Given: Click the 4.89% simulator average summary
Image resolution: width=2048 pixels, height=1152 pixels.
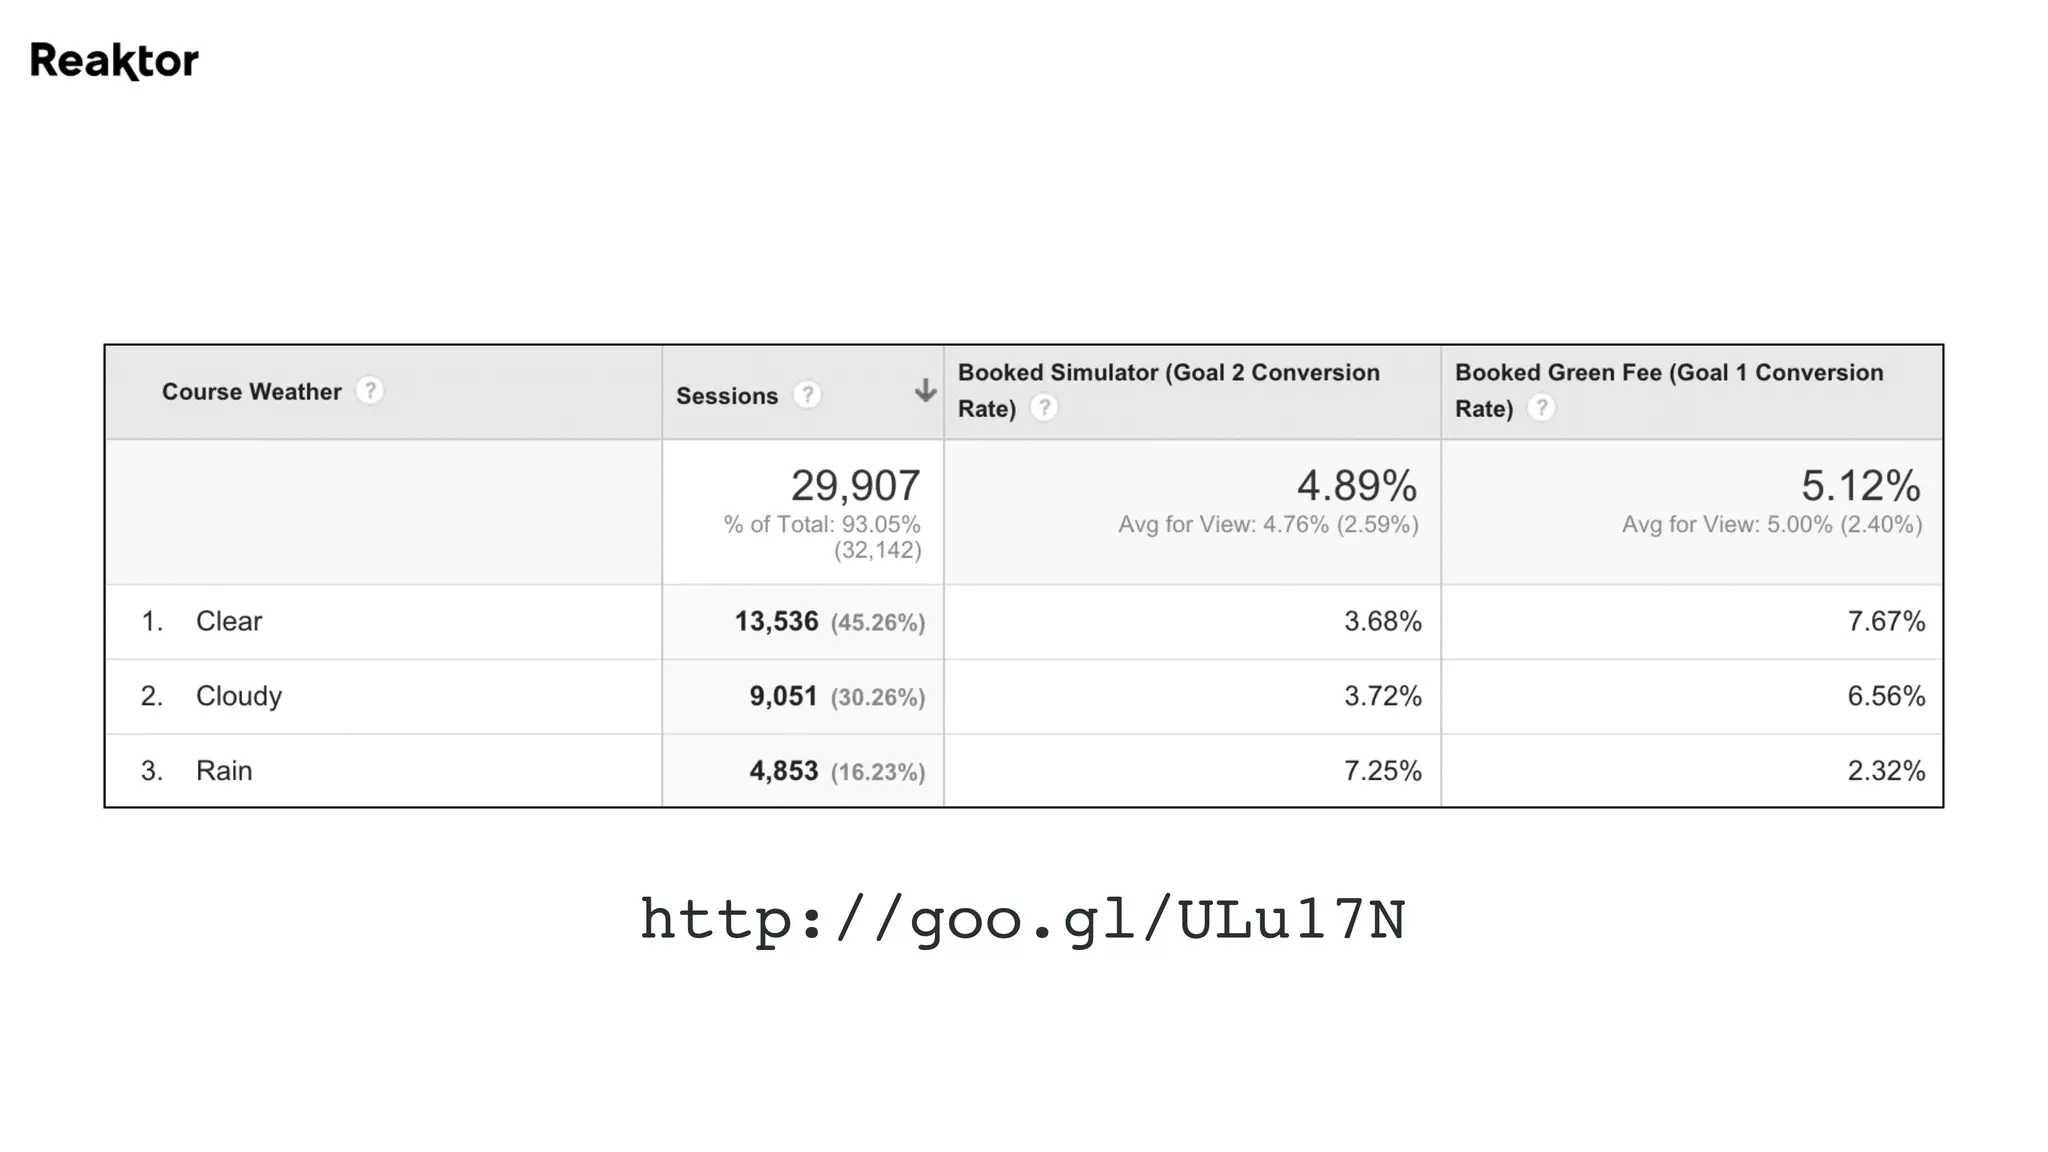Looking at the screenshot, I should tap(1357, 486).
